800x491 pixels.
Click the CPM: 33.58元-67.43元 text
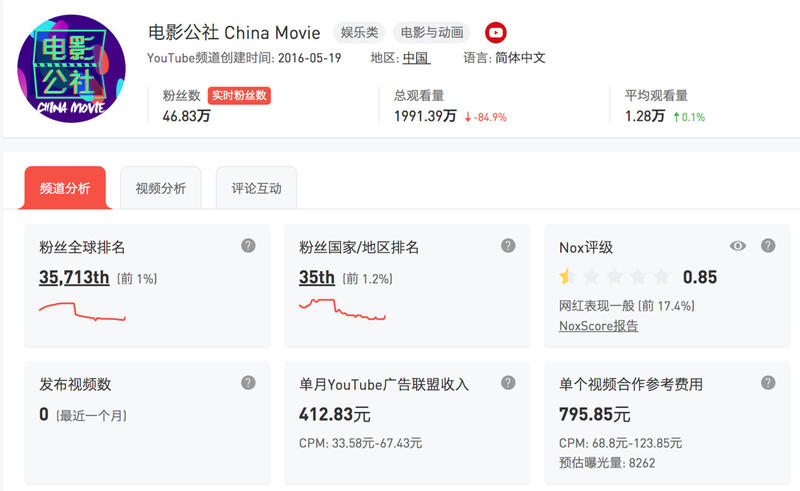coord(360,443)
